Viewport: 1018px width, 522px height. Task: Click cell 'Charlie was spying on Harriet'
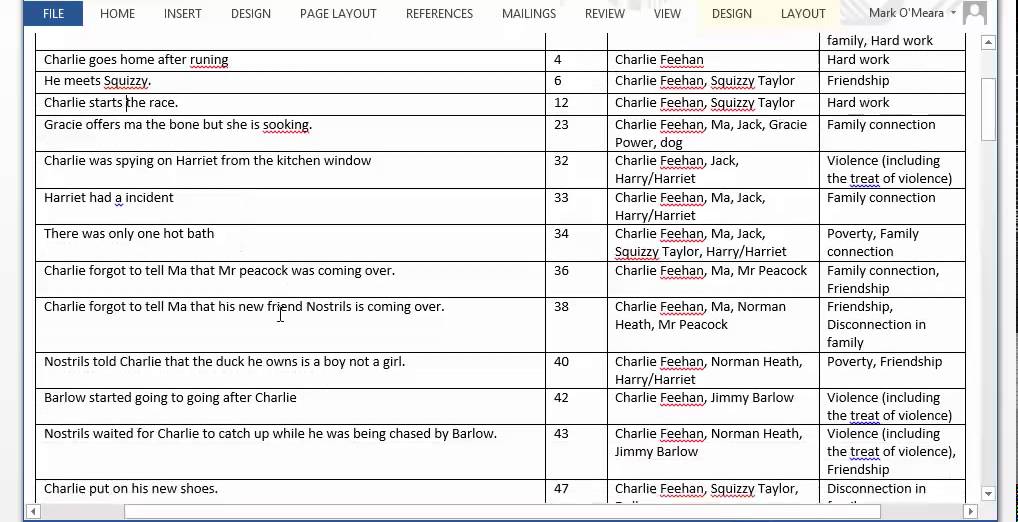(291, 169)
